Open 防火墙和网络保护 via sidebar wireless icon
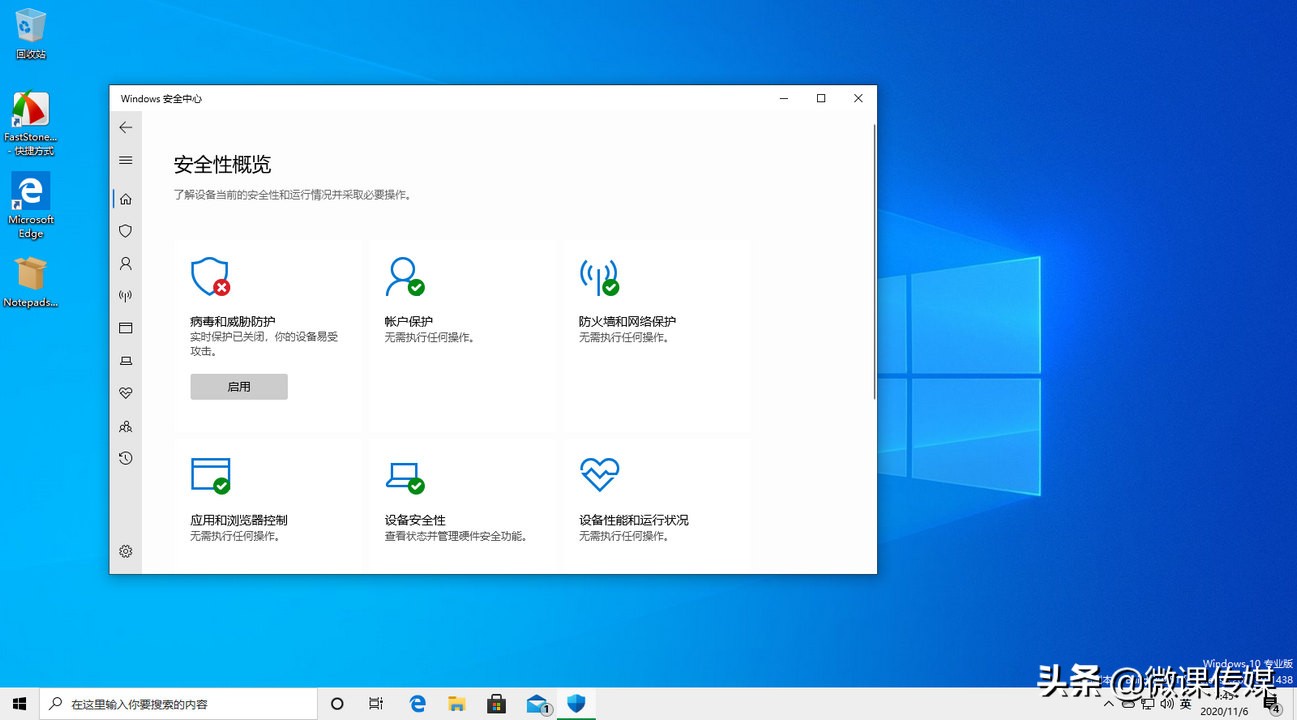Image resolution: width=1297 pixels, height=720 pixels. tap(125, 295)
